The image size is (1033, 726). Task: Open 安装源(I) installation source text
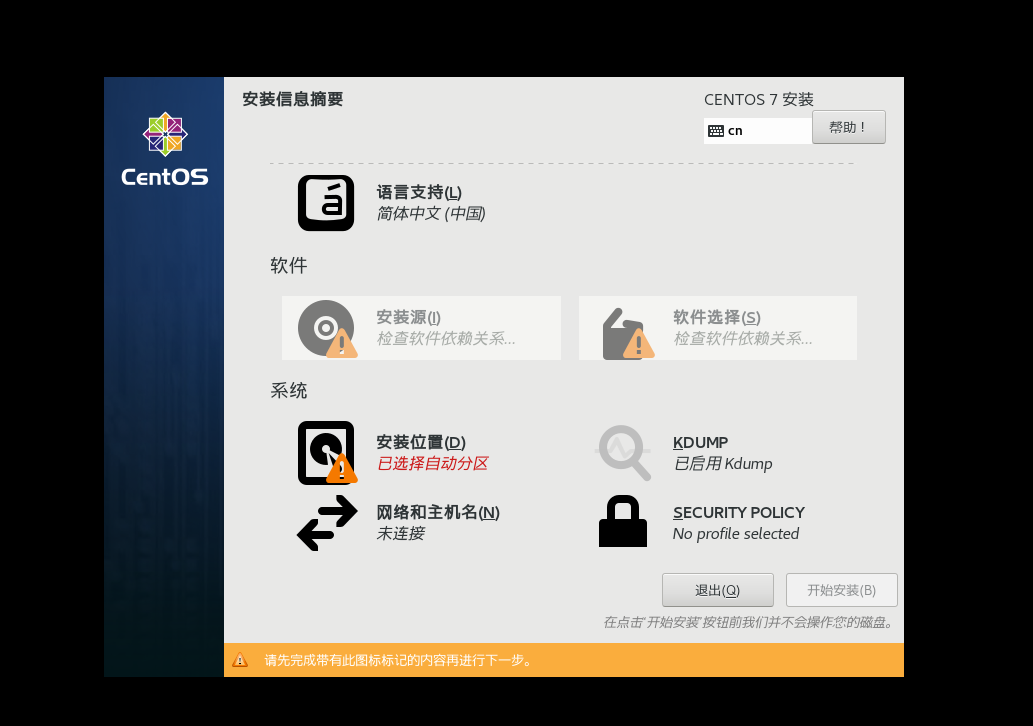click(x=408, y=318)
